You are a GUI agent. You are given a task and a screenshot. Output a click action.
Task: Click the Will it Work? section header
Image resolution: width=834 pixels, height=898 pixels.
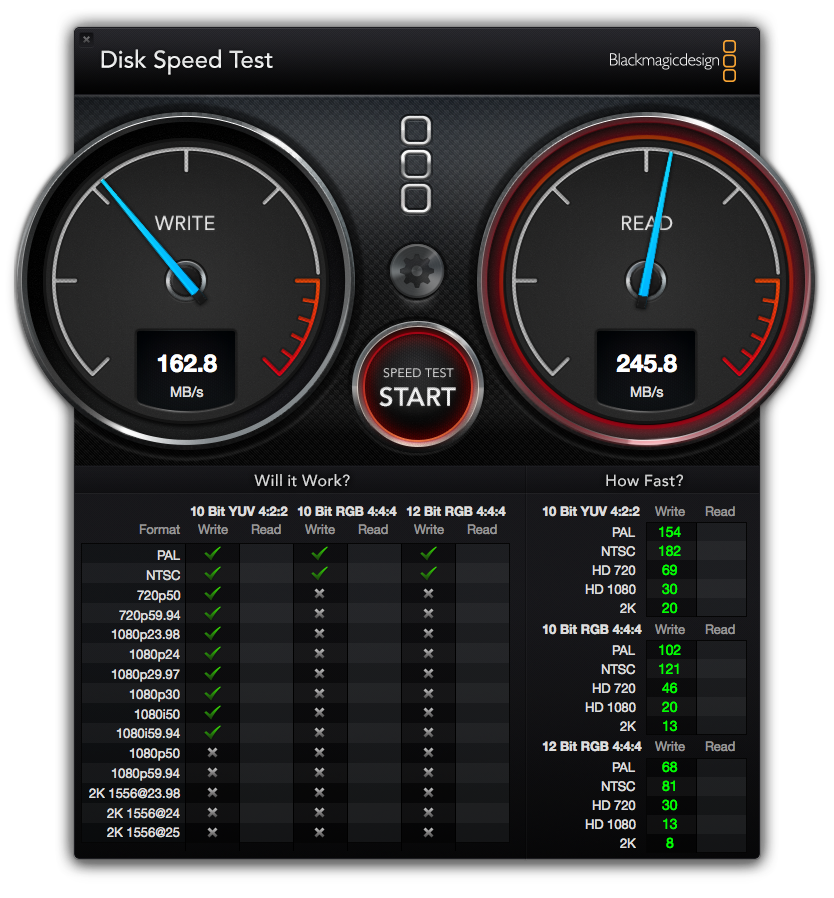pos(302,481)
